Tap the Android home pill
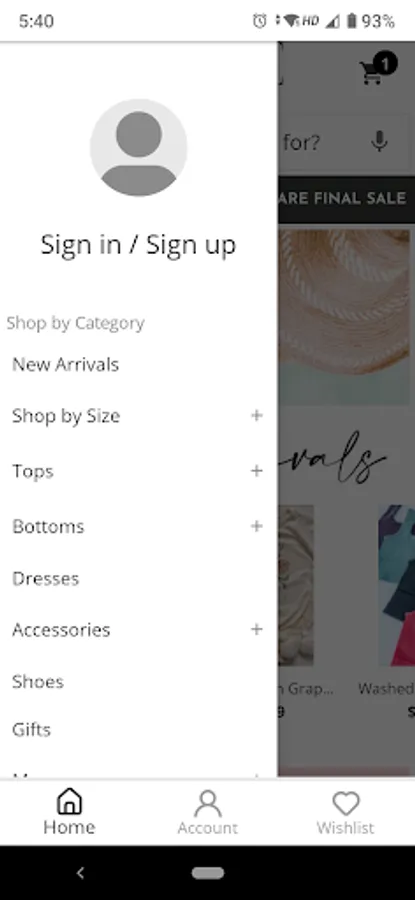This screenshot has width=415, height=900. (208, 873)
